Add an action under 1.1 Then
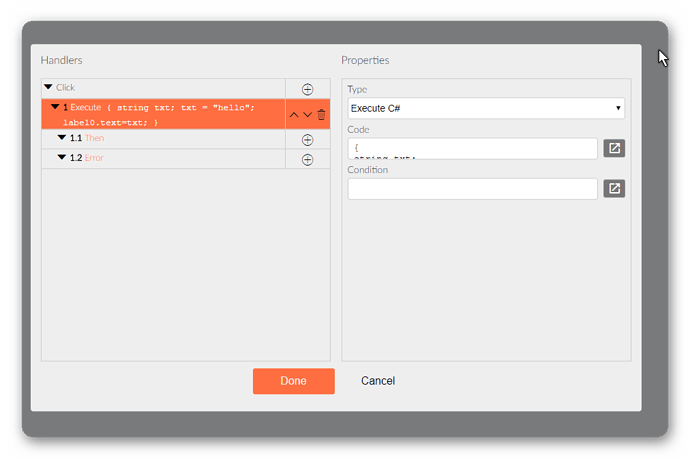Screen dimensions: 690x459 tap(307, 140)
